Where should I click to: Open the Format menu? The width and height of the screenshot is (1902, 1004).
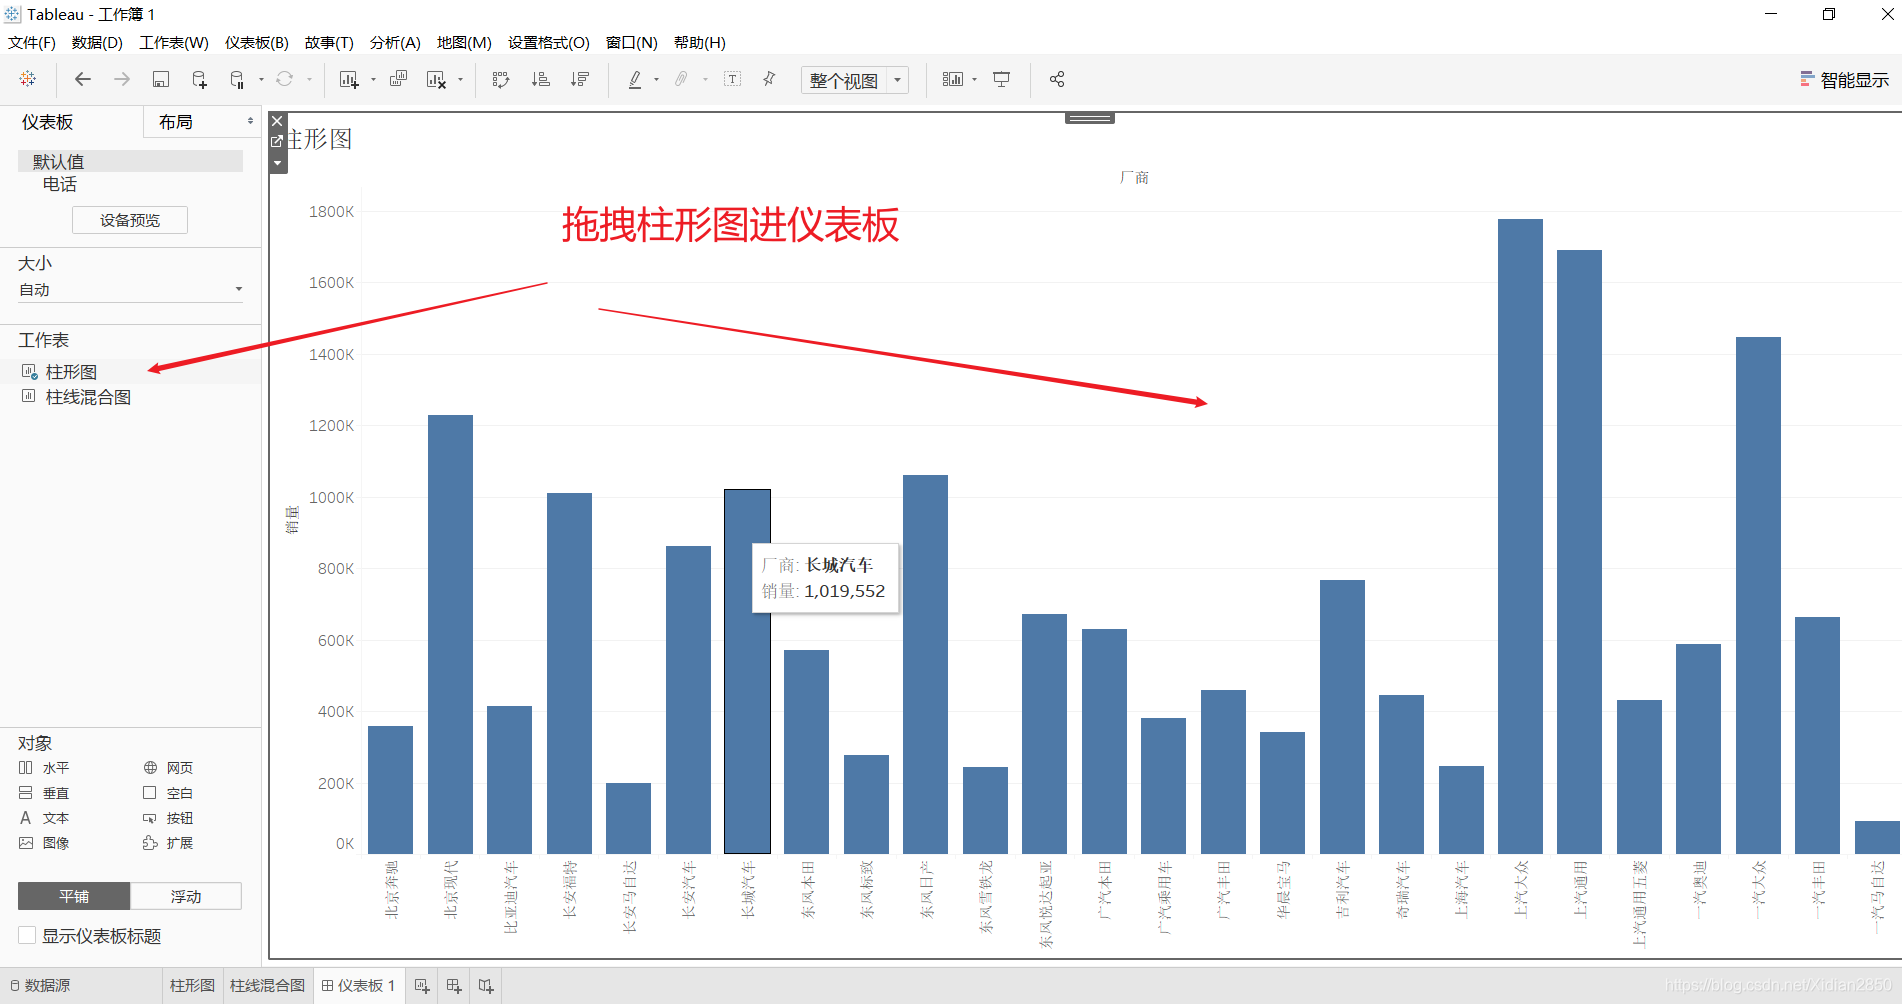point(549,43)
